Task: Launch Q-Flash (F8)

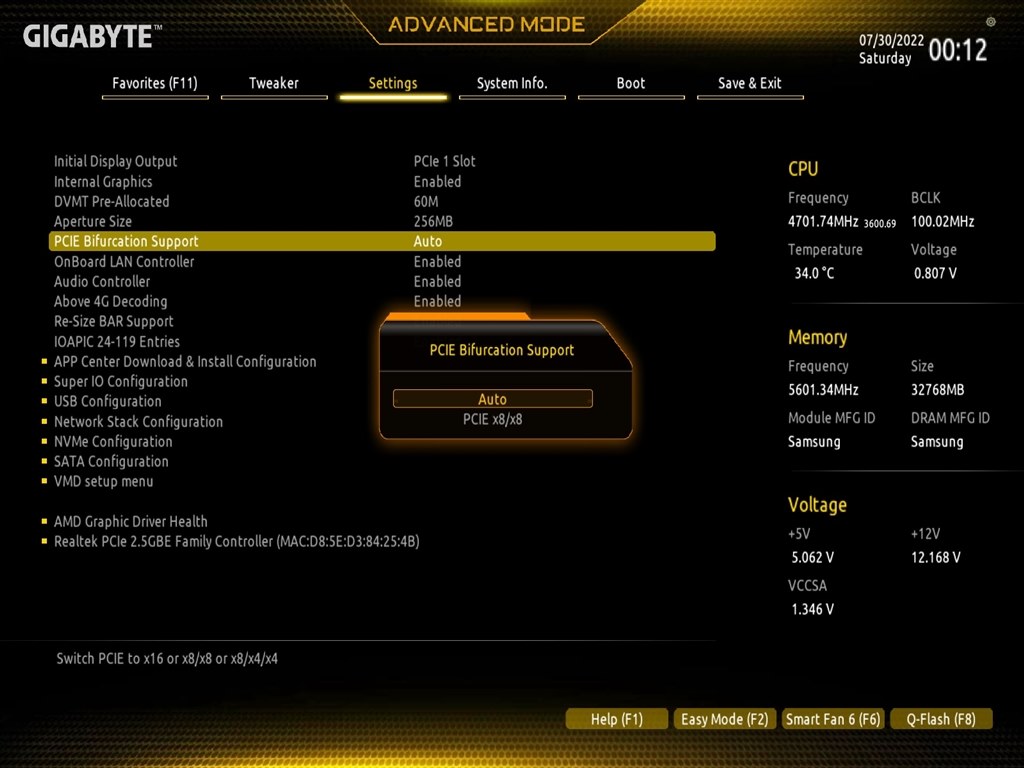Action: pos(941,719)
